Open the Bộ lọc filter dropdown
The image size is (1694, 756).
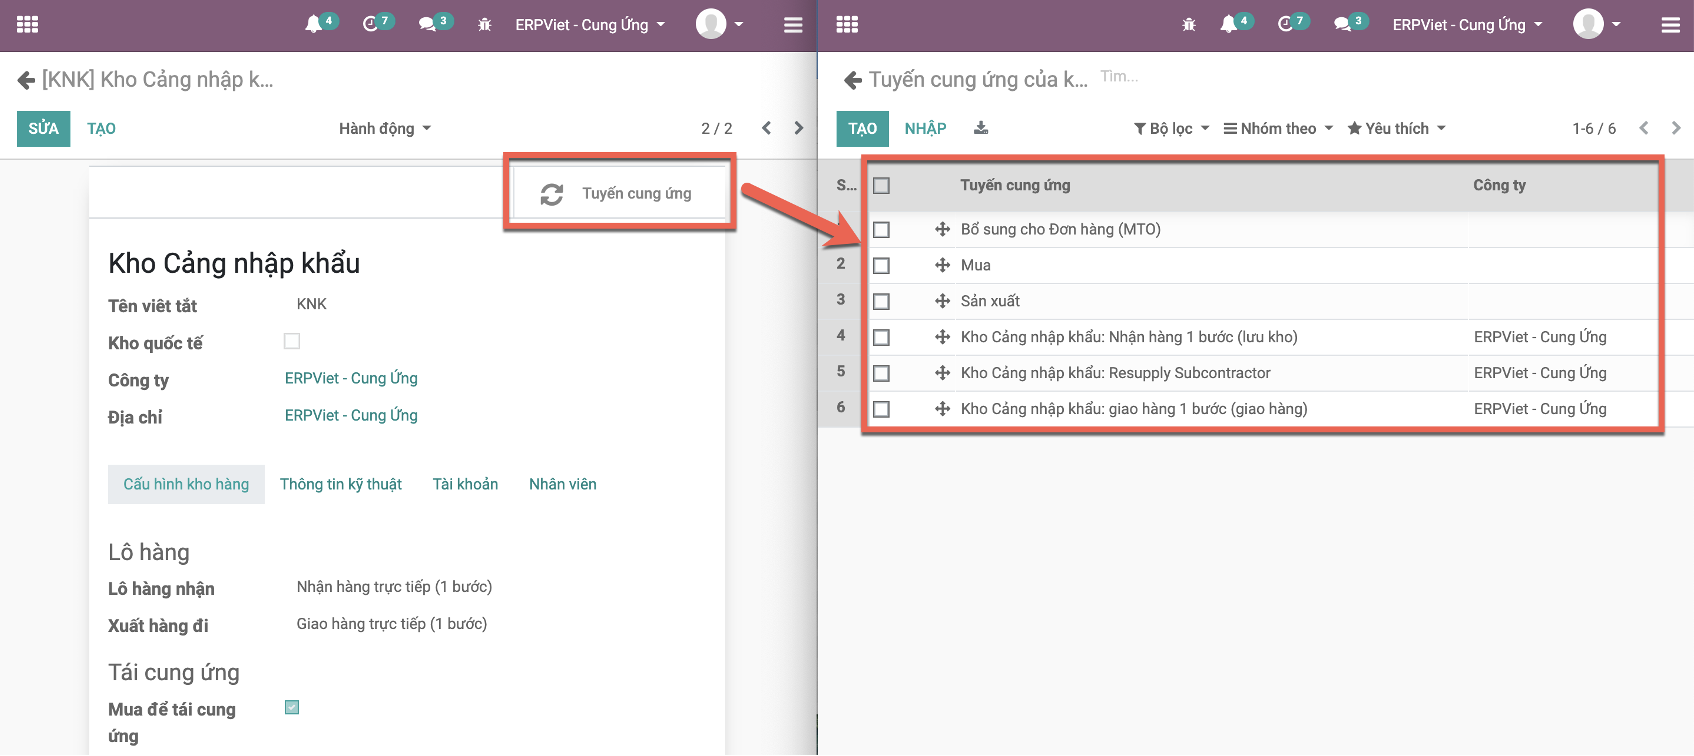coord(1171,128)
